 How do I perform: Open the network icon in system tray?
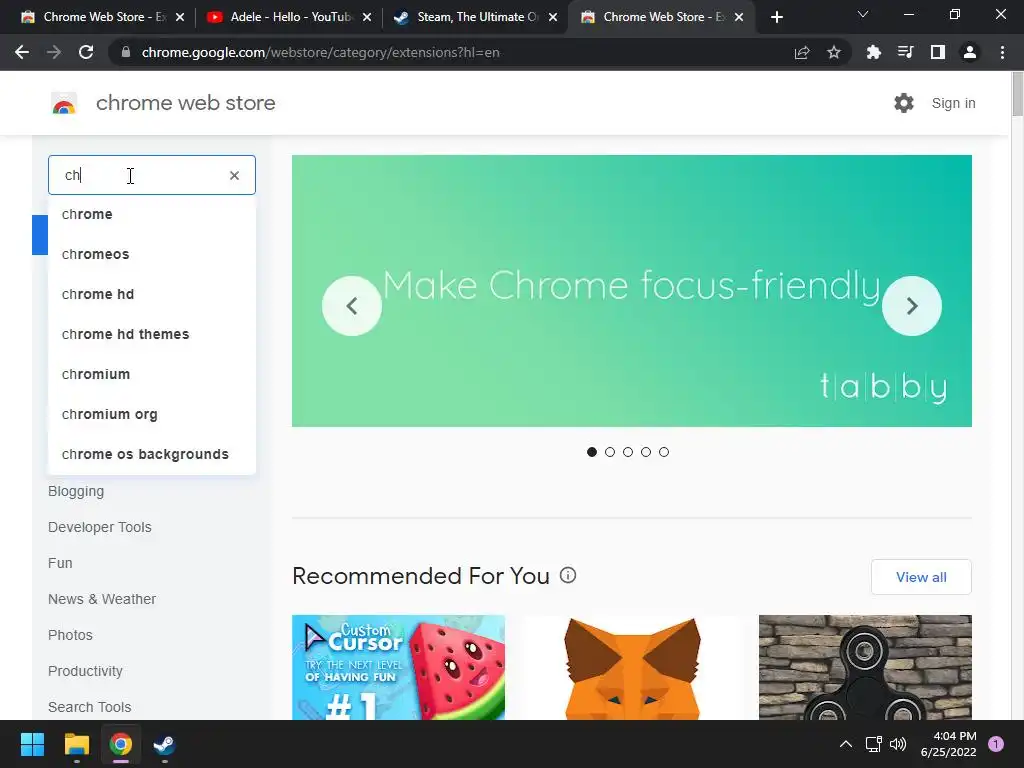pos(873,744)
